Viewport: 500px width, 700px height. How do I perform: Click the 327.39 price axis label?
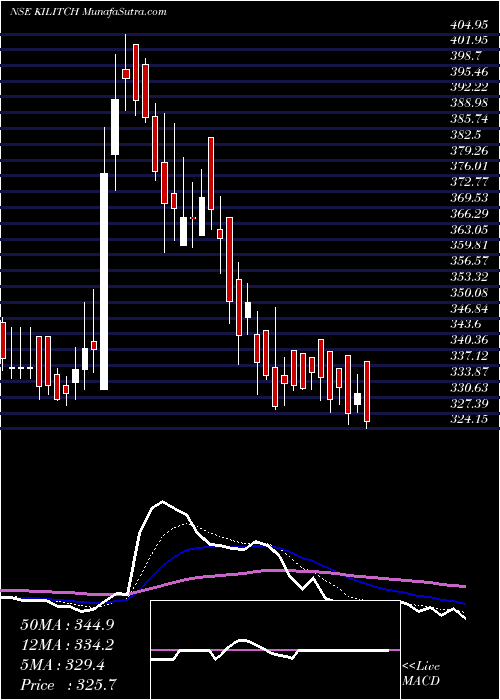tap(470, 403)
